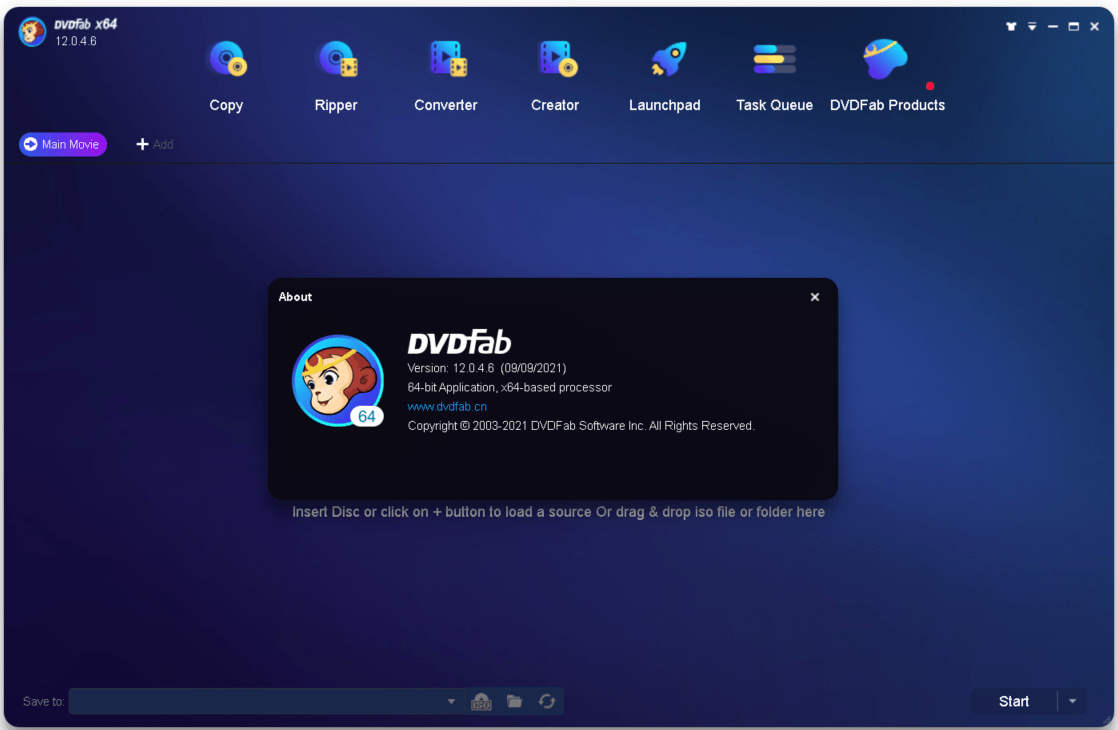Open DVDFab Products
Image resolution: width=1118 pixels, height=730 pixels.
887,76
